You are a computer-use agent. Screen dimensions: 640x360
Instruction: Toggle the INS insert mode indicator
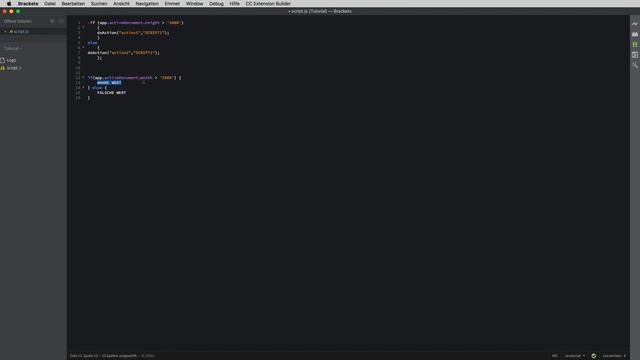pyautogui.click(x=555, y=356)
